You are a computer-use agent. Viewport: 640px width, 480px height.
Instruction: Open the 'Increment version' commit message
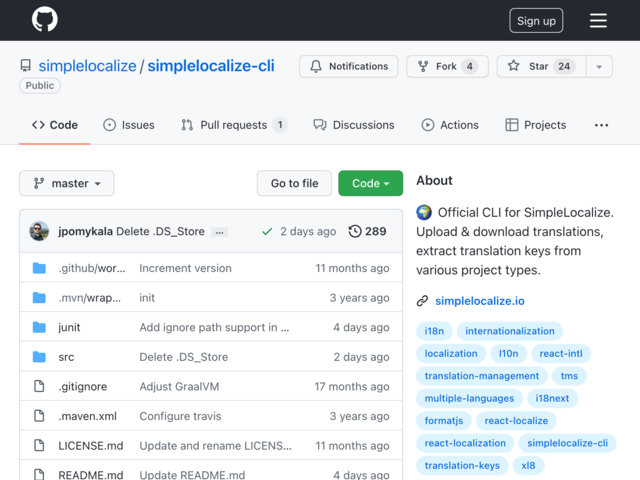(186, 268)
